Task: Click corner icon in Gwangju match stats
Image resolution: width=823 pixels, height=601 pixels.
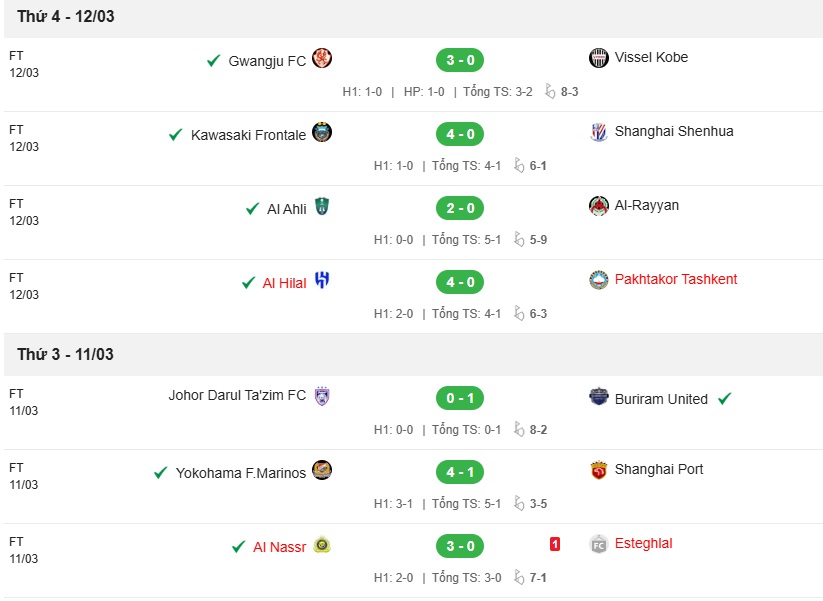Action: (x=550, y=91)
